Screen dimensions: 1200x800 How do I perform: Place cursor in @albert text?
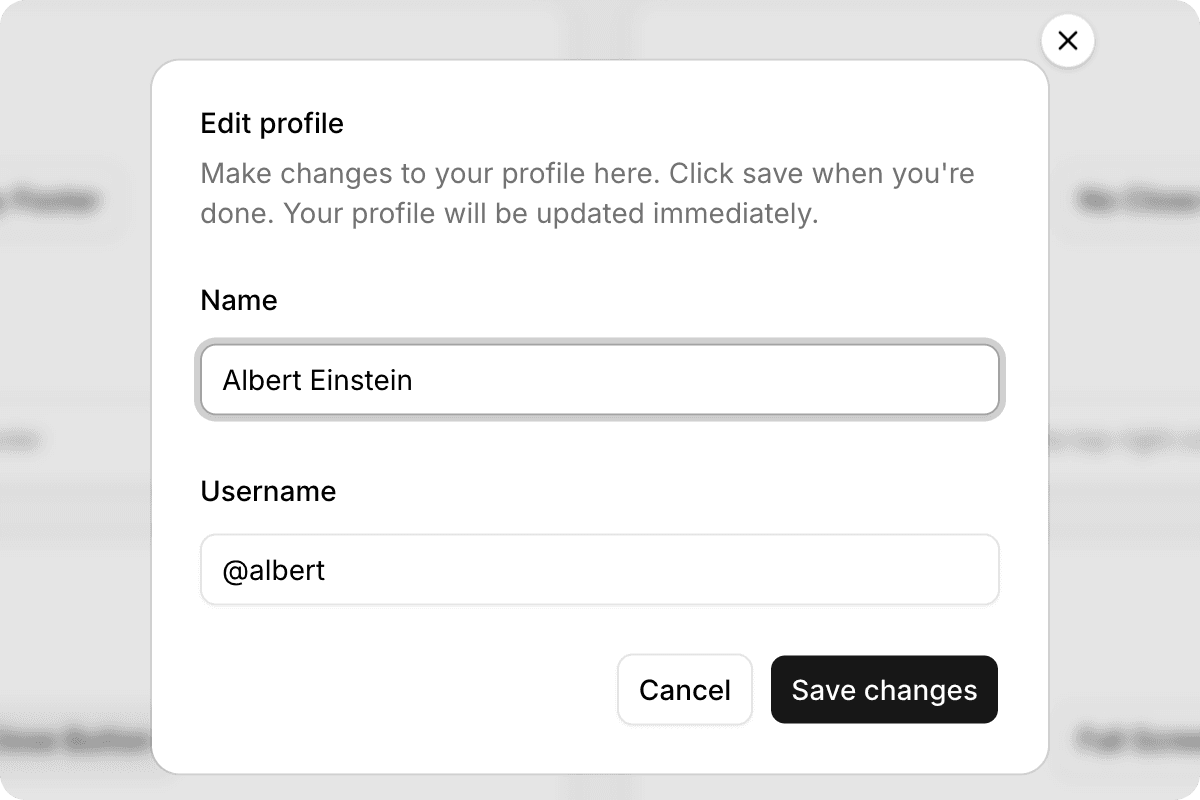[274, 570]
